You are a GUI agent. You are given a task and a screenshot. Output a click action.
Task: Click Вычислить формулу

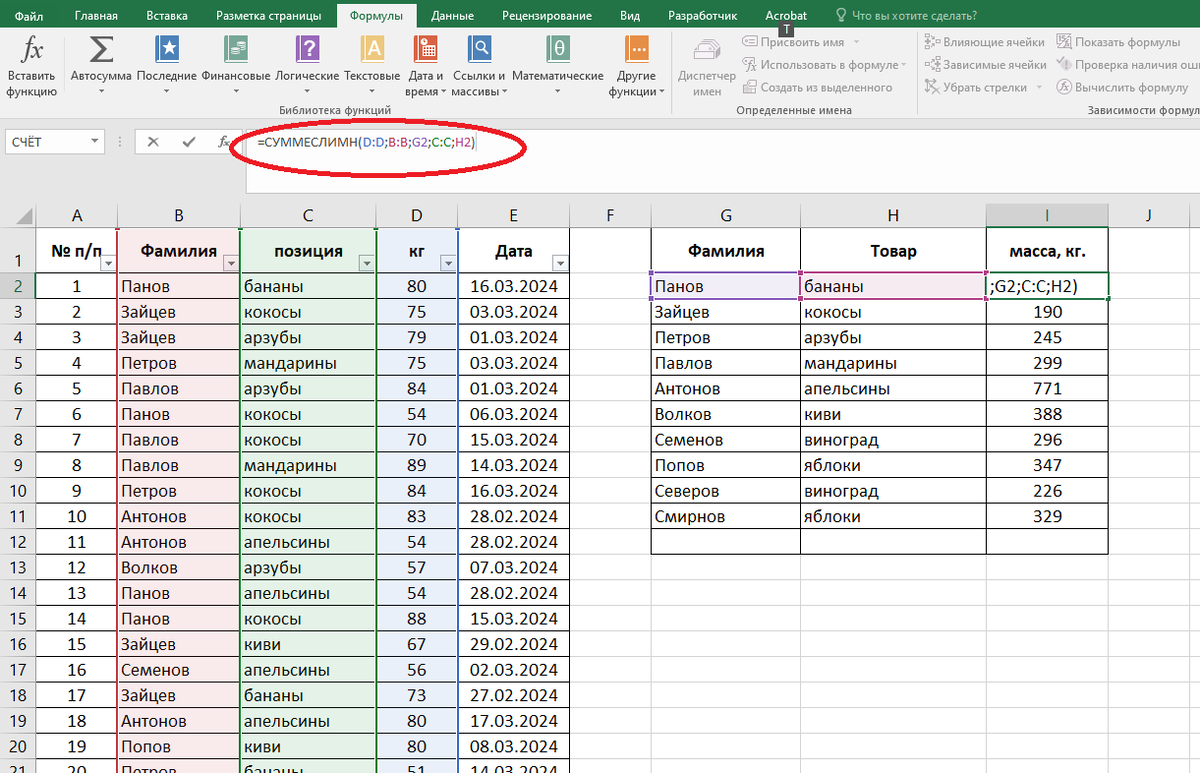[1122, 87]
